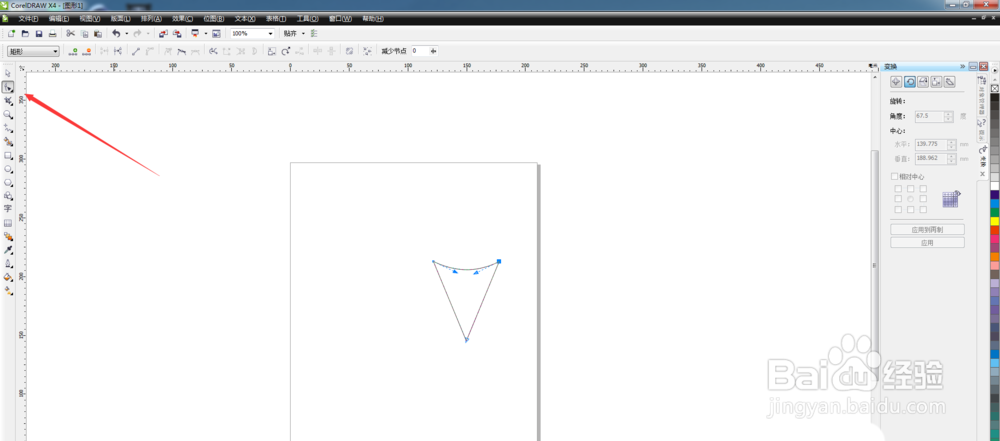The width and height of the screenshot is (1000, 441).
Task: Select the Table tool
Action: [x=8, y=223]
